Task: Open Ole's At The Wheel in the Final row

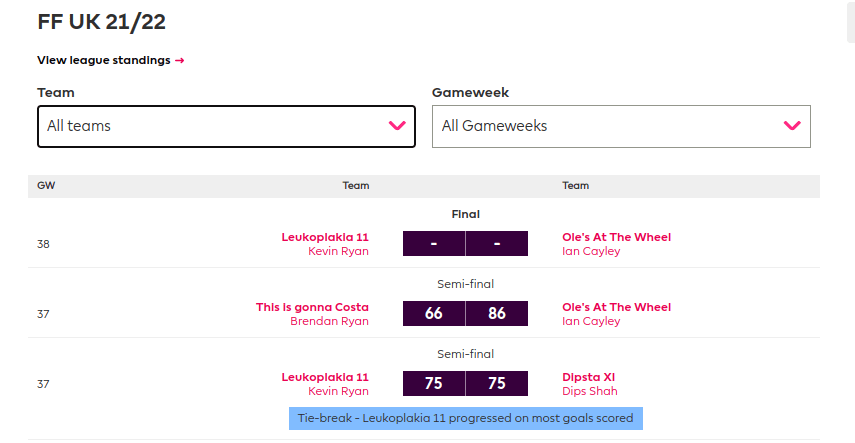Action: tap(617, 237)
